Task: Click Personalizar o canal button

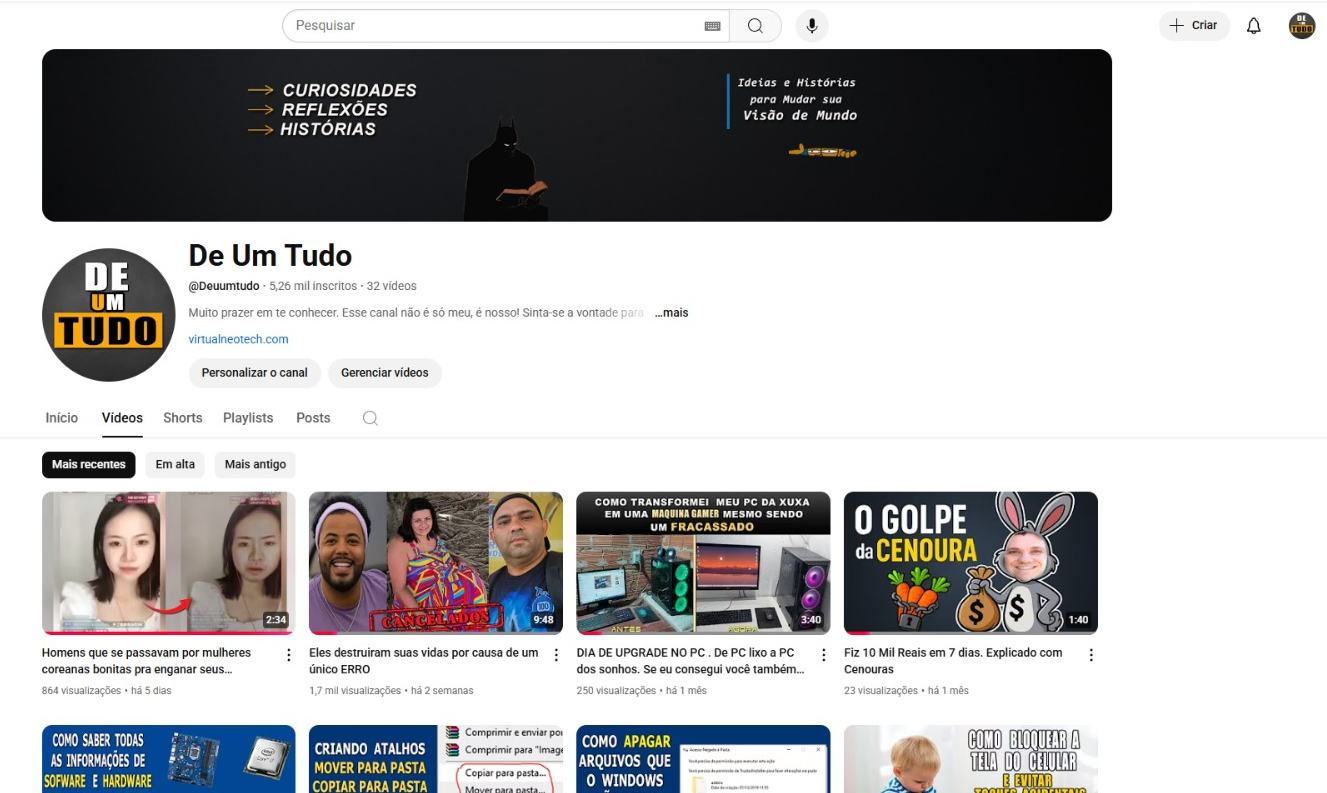Action: [x=255, y=373]
